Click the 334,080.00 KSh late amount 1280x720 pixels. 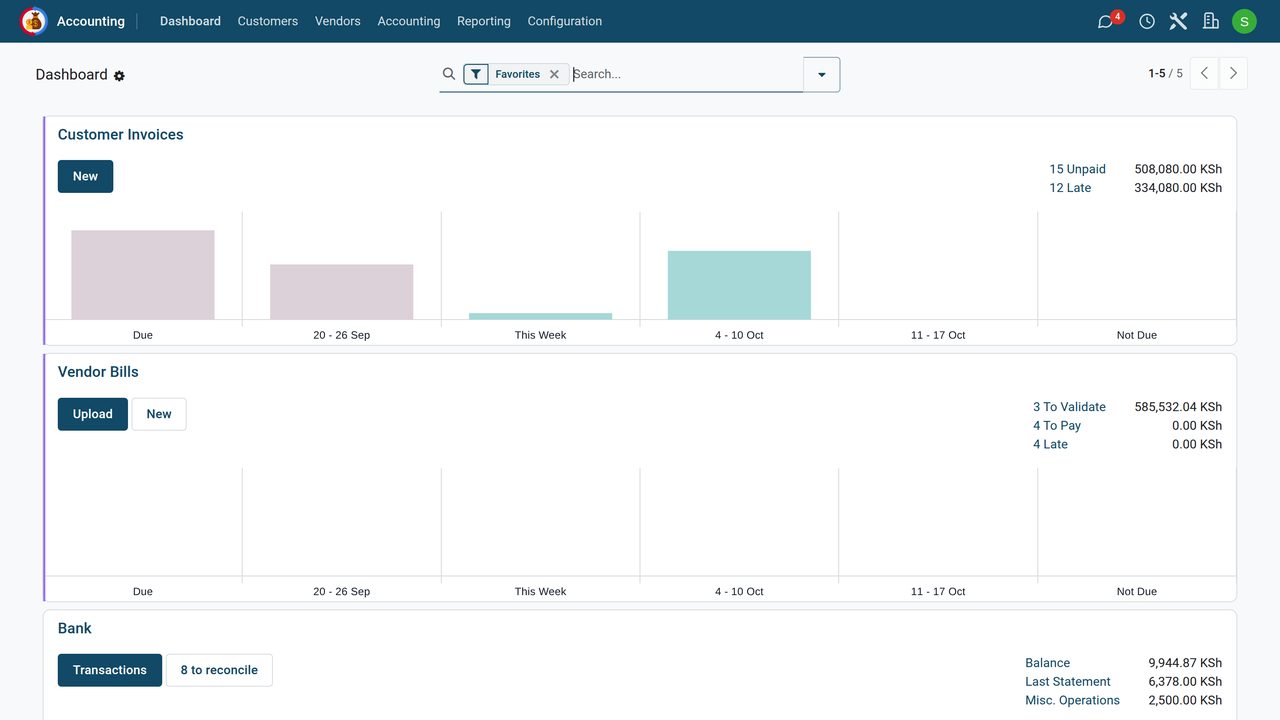pos(1178,188)
